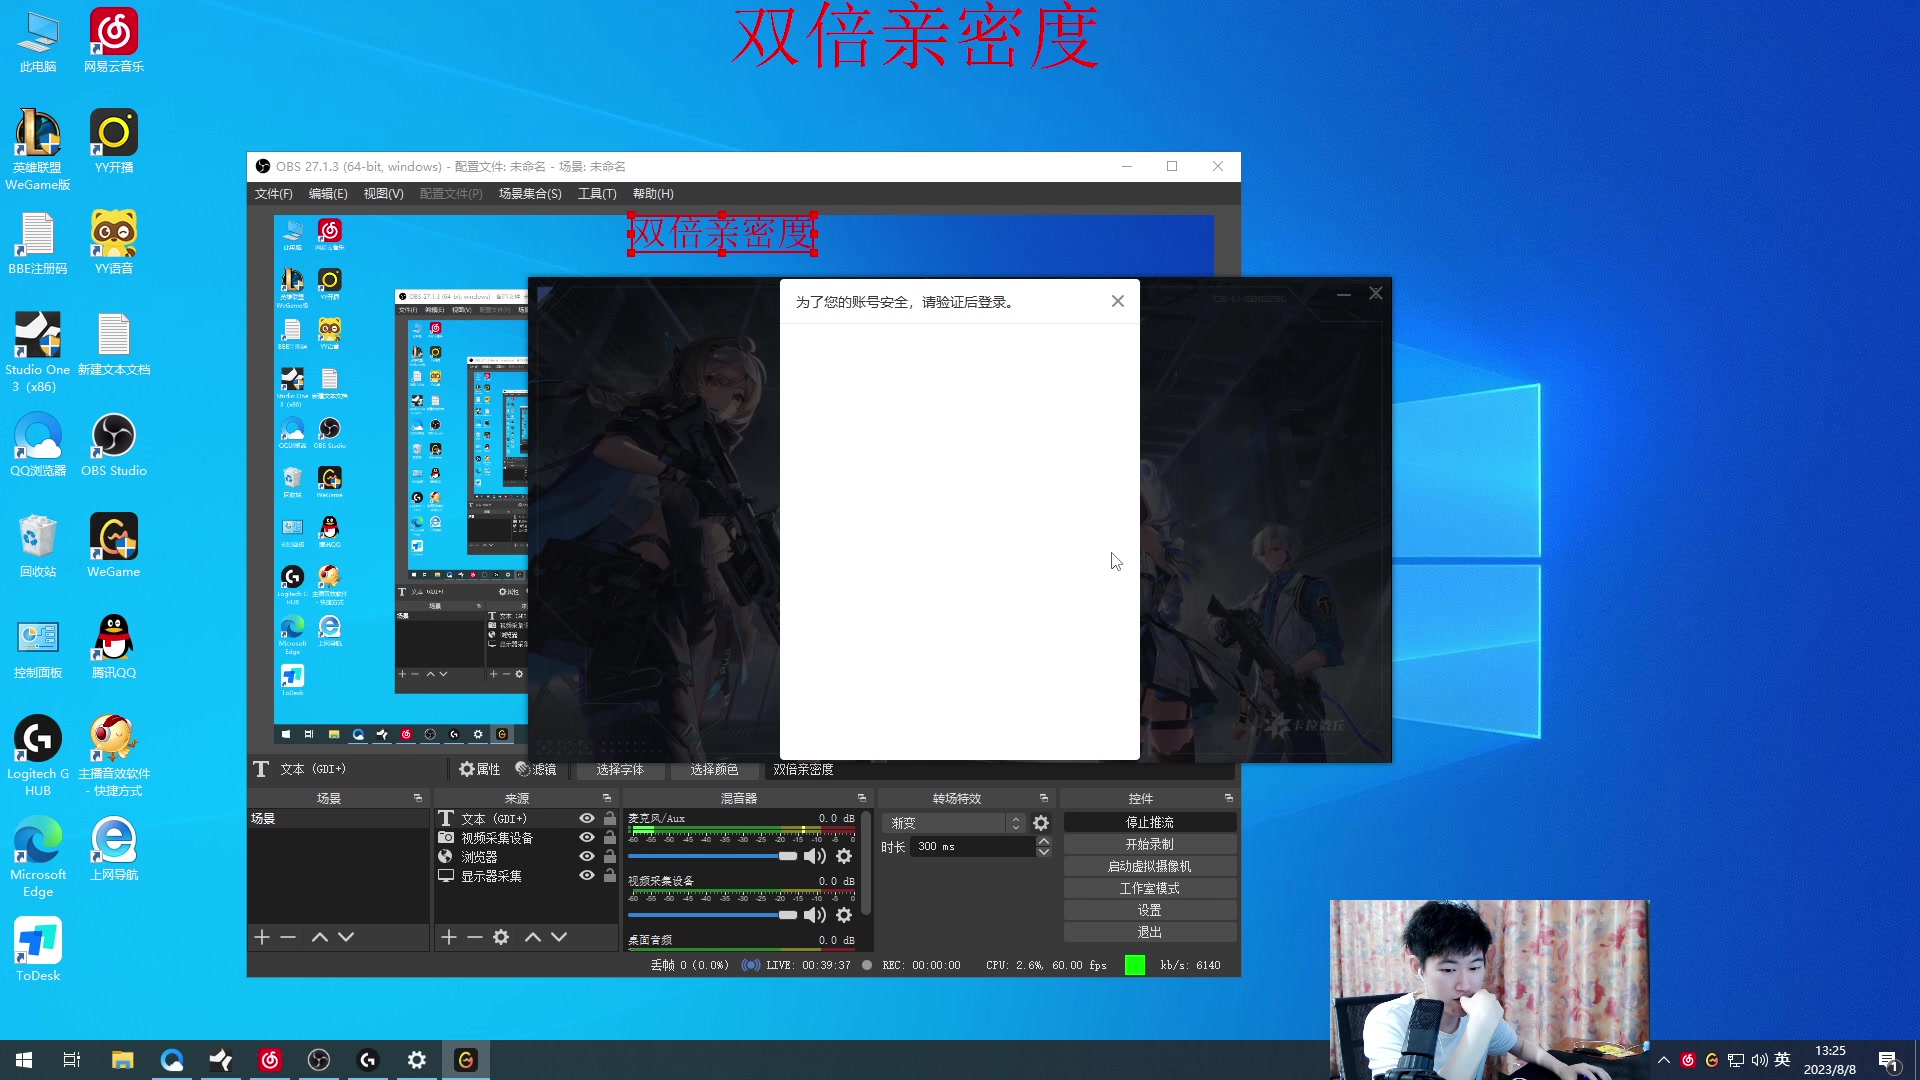Viewport: 1920px width, 1080px height.
Task: Select the 场景 item in the scene list
Action: (338, 818)
